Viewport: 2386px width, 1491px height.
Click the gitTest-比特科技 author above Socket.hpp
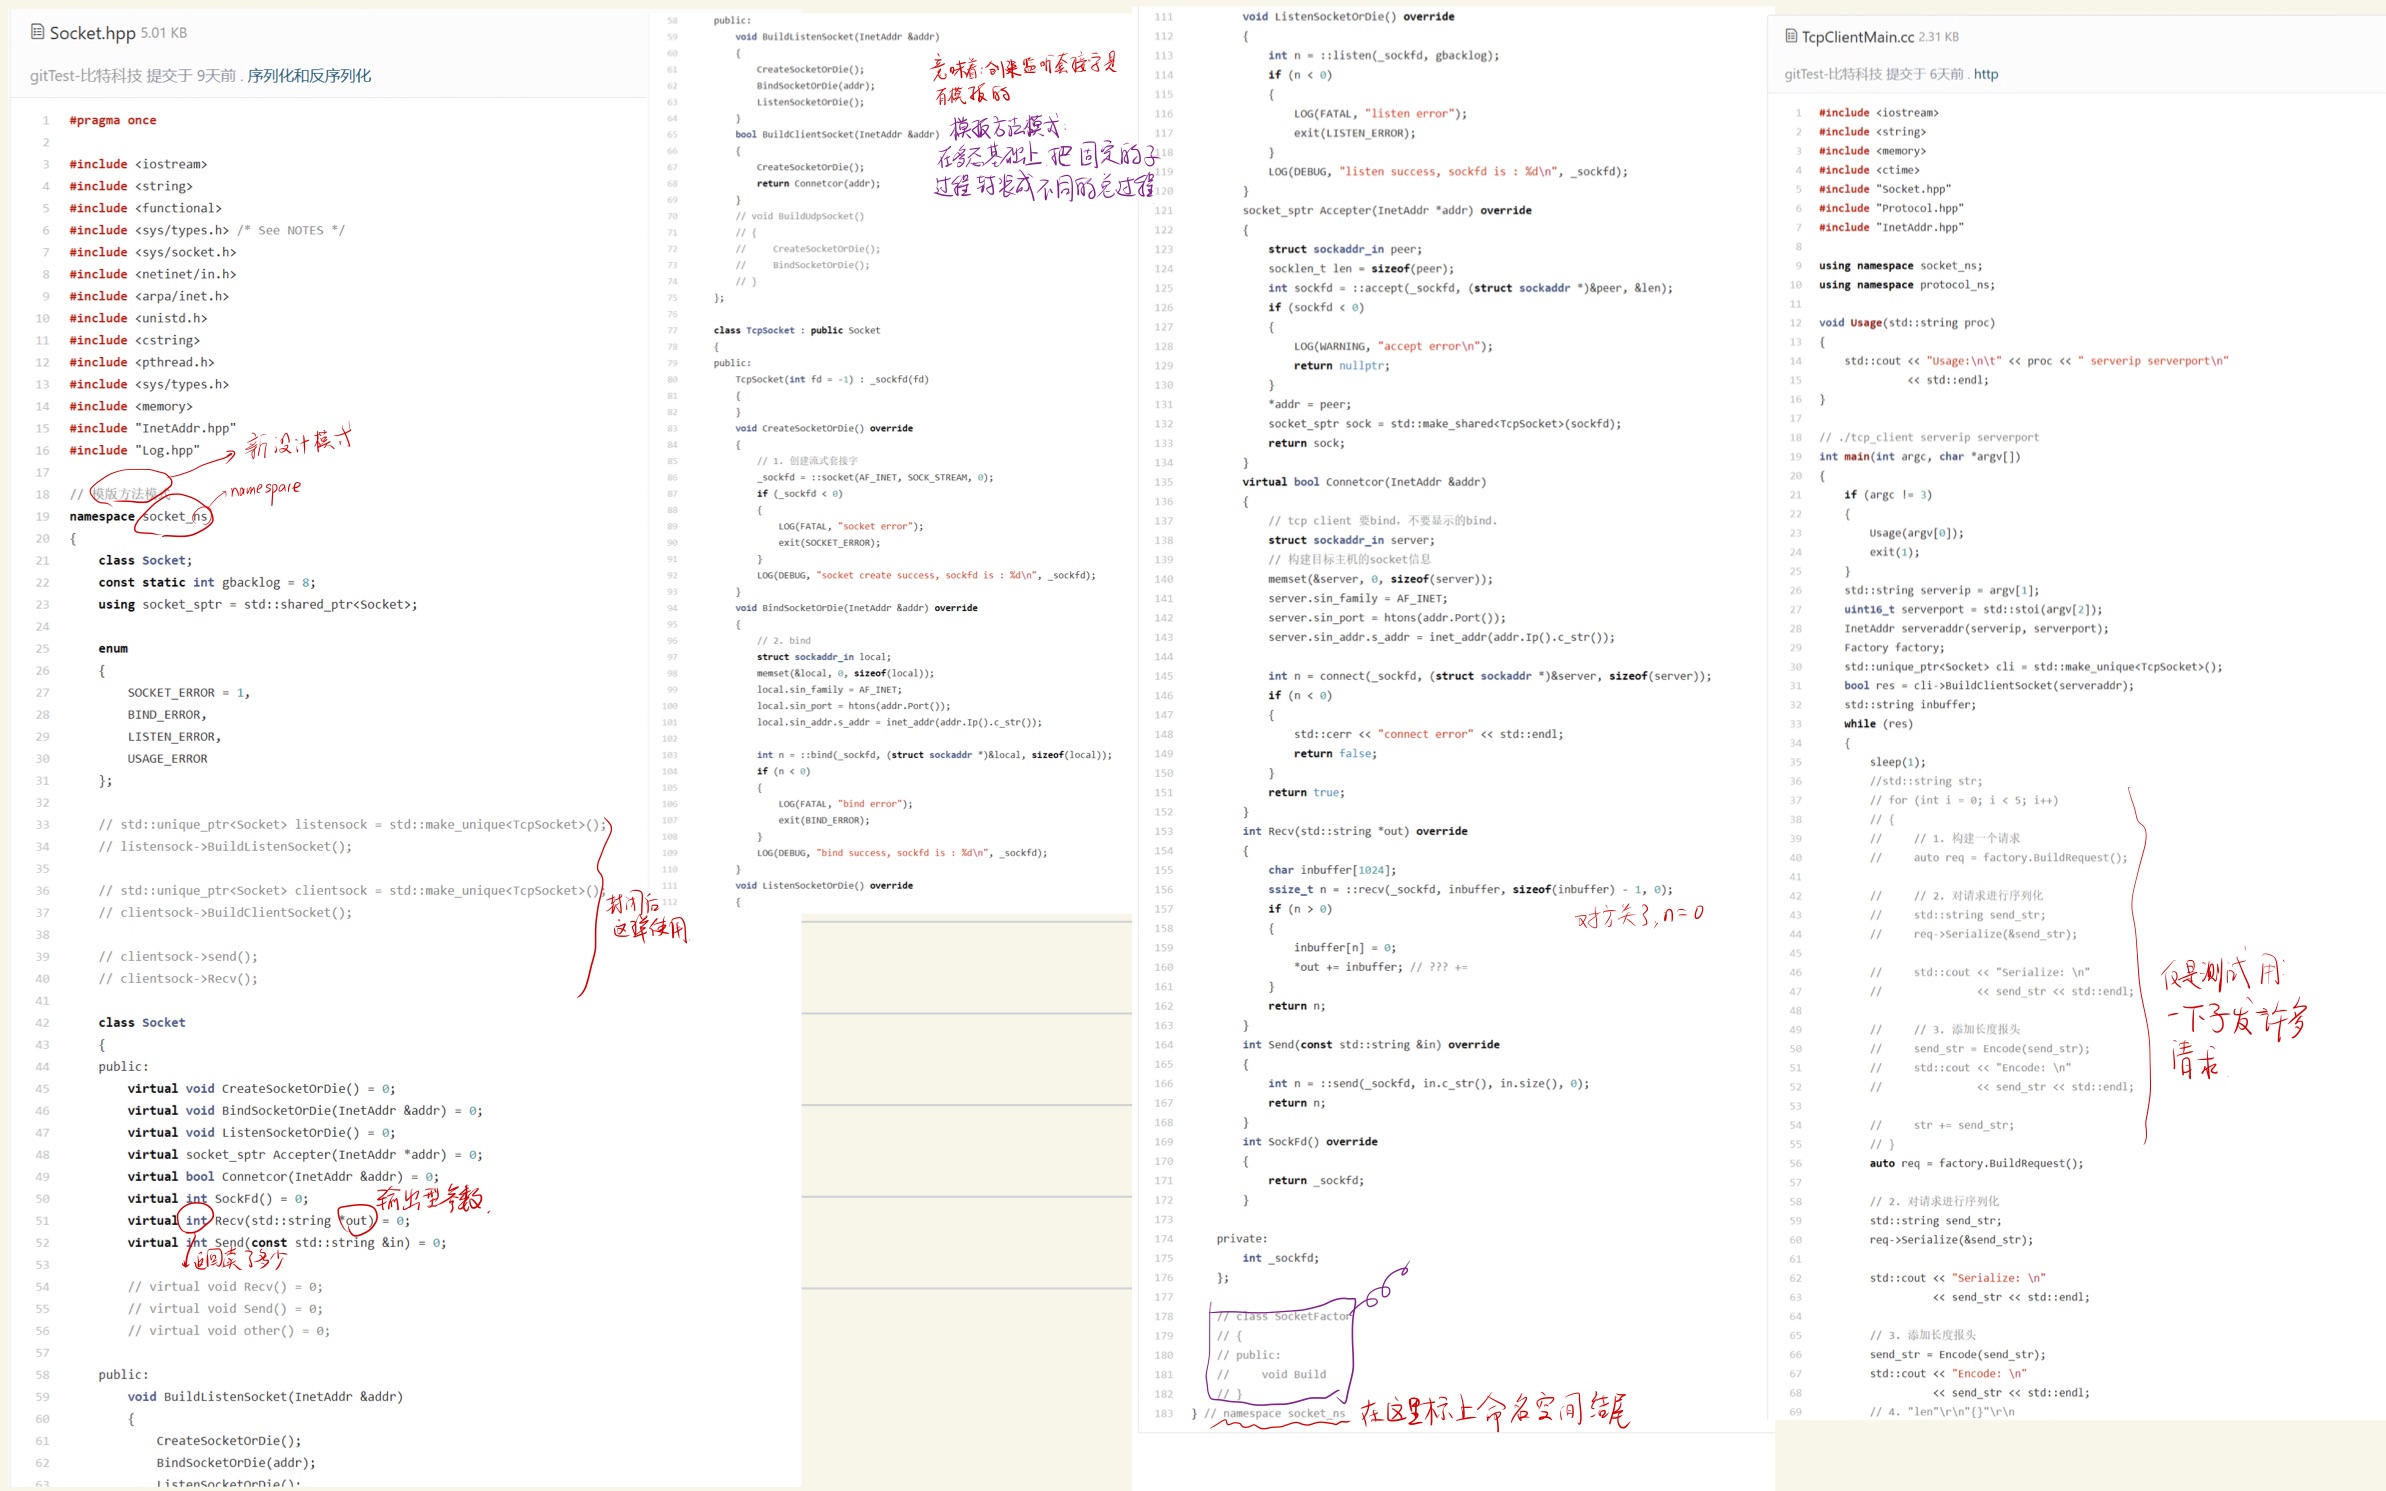point(86,76)
